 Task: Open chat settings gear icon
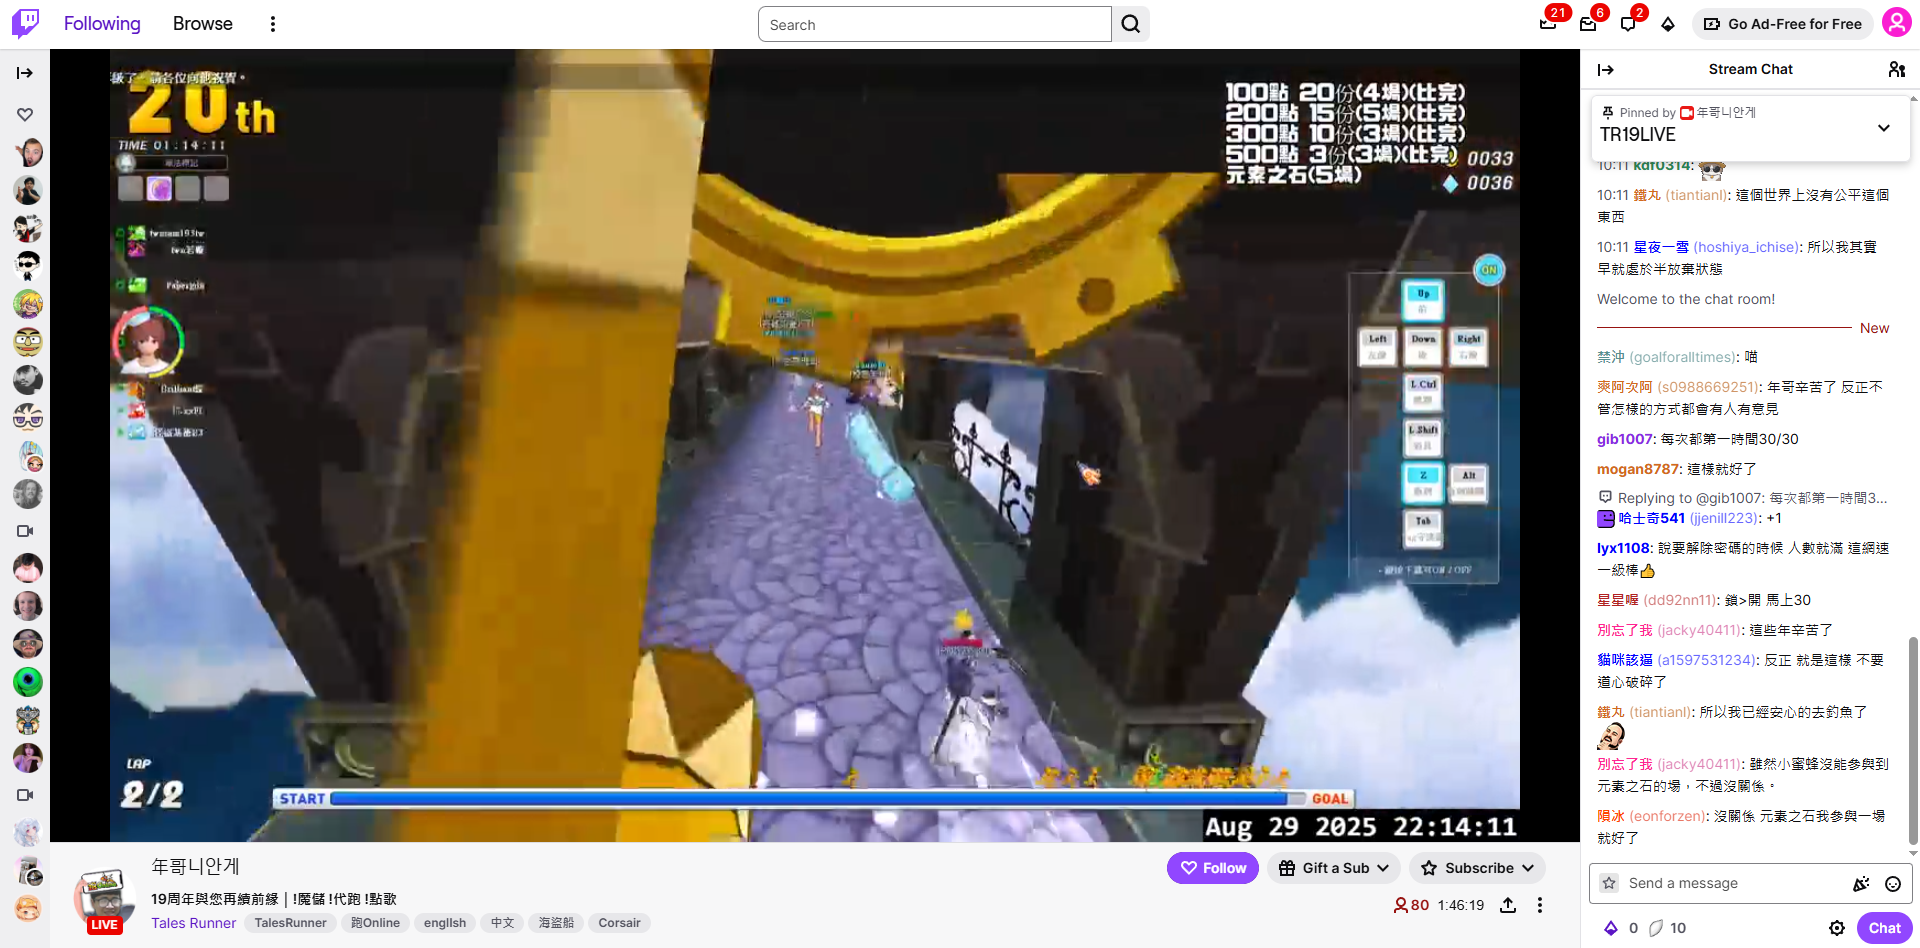(1836, 928)
